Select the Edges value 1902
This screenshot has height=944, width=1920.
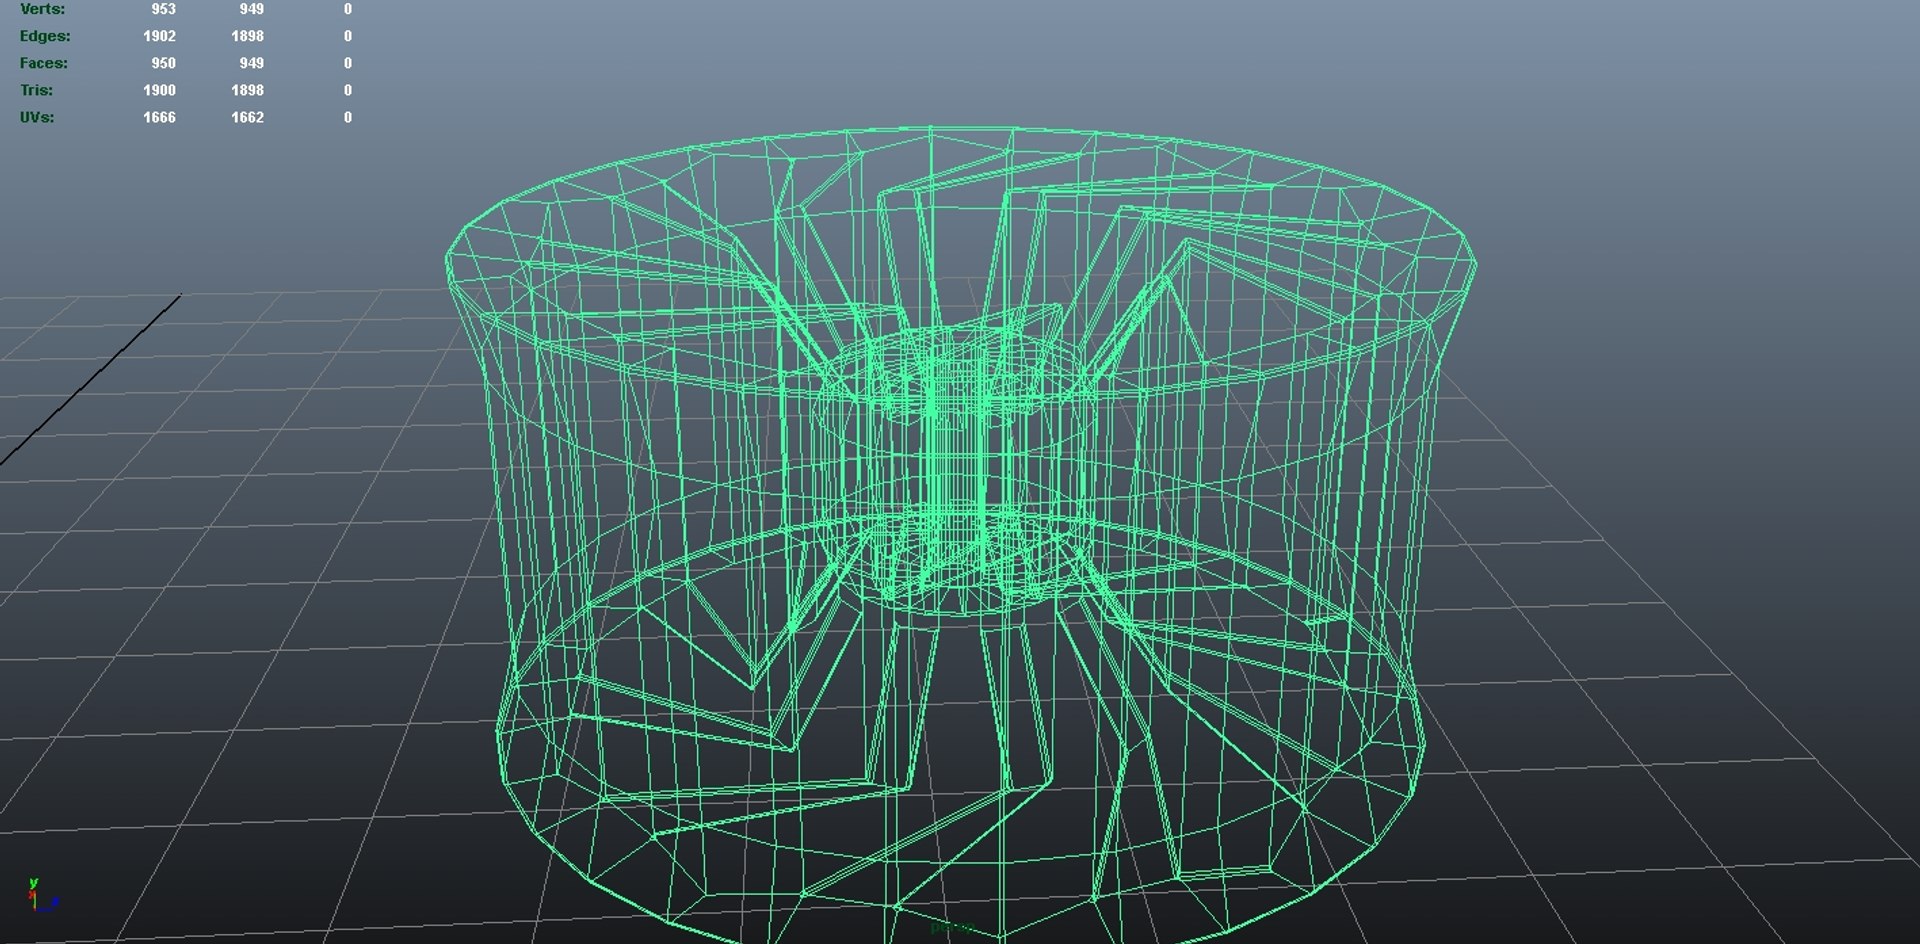point(159,36)
